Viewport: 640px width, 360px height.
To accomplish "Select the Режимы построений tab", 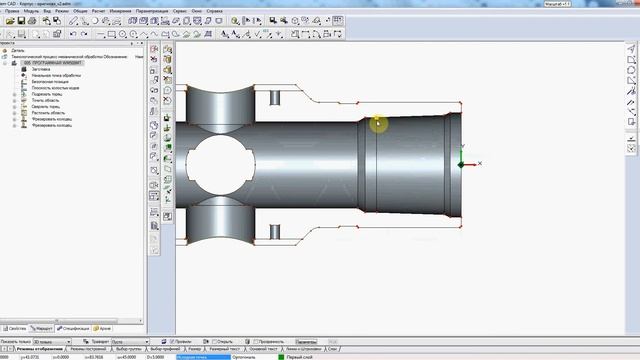I will pos(88,349).
